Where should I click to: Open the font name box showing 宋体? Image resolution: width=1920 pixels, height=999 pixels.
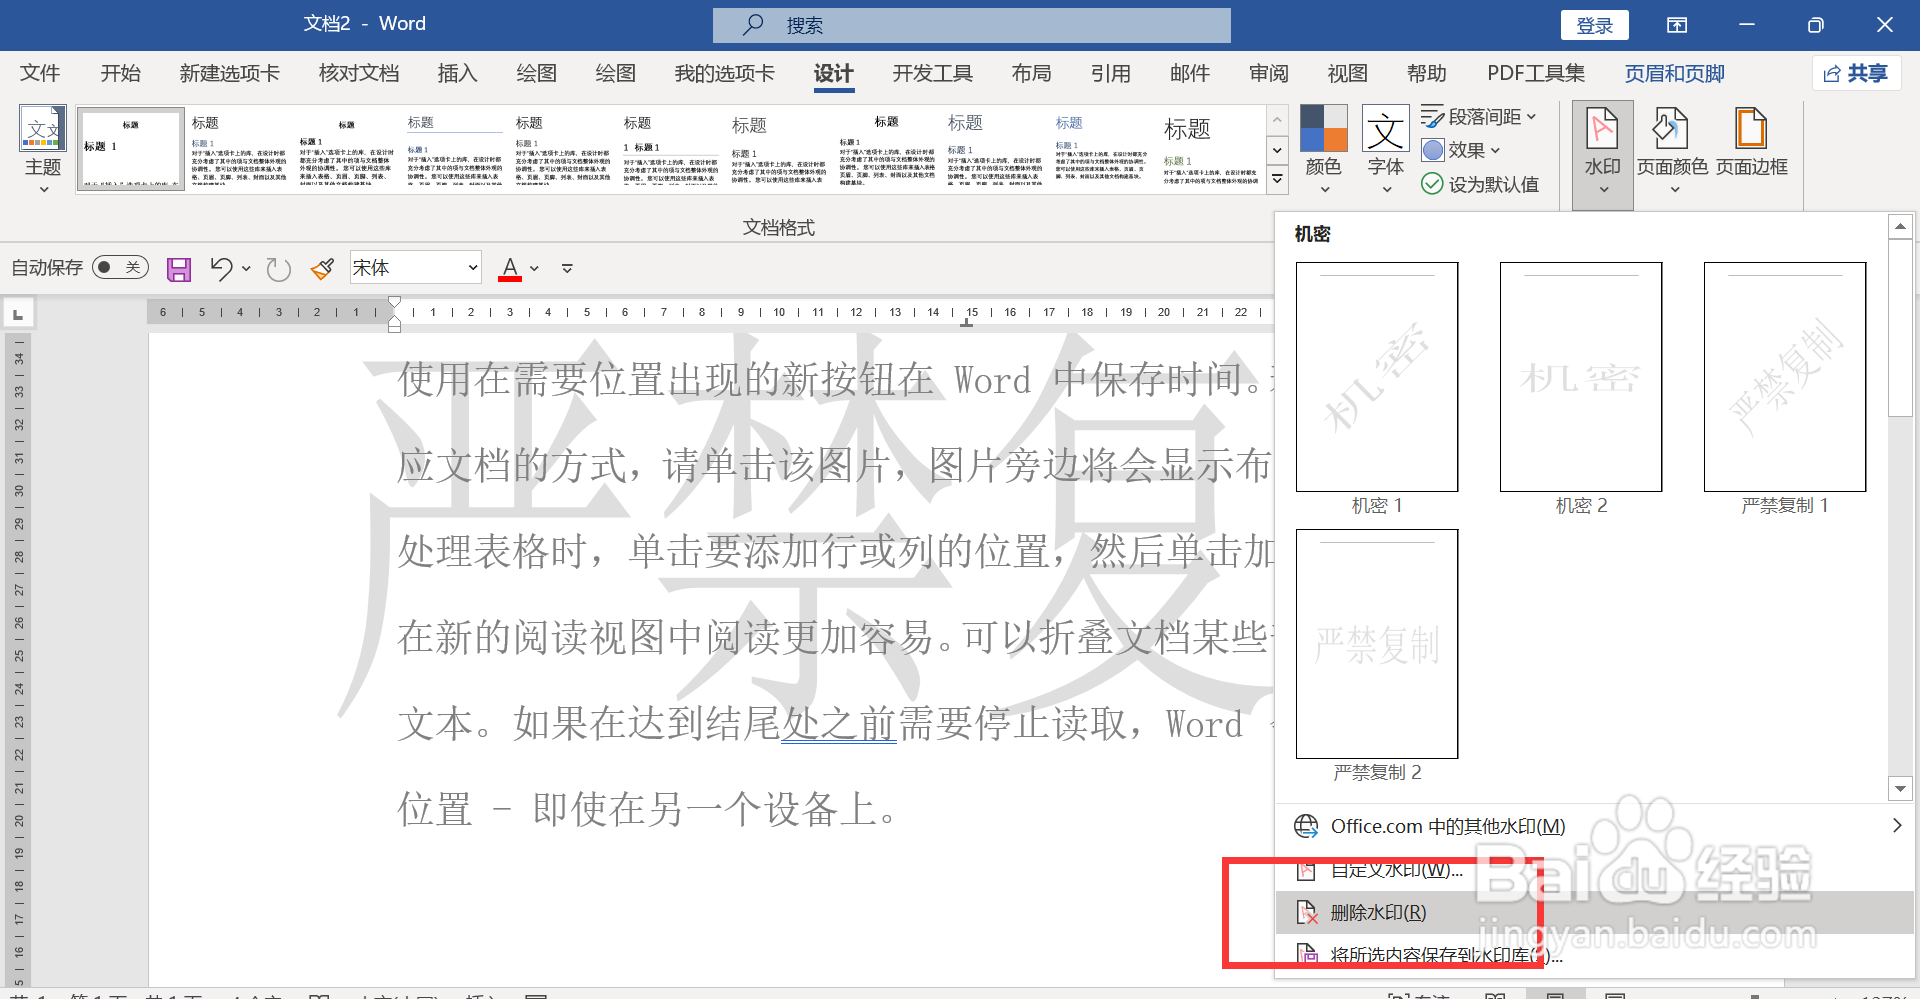[415, 267]
